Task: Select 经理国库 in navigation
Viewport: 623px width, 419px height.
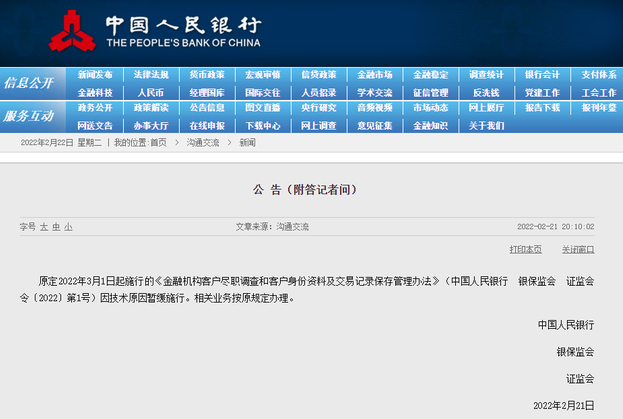Action: tap(207, 93)
